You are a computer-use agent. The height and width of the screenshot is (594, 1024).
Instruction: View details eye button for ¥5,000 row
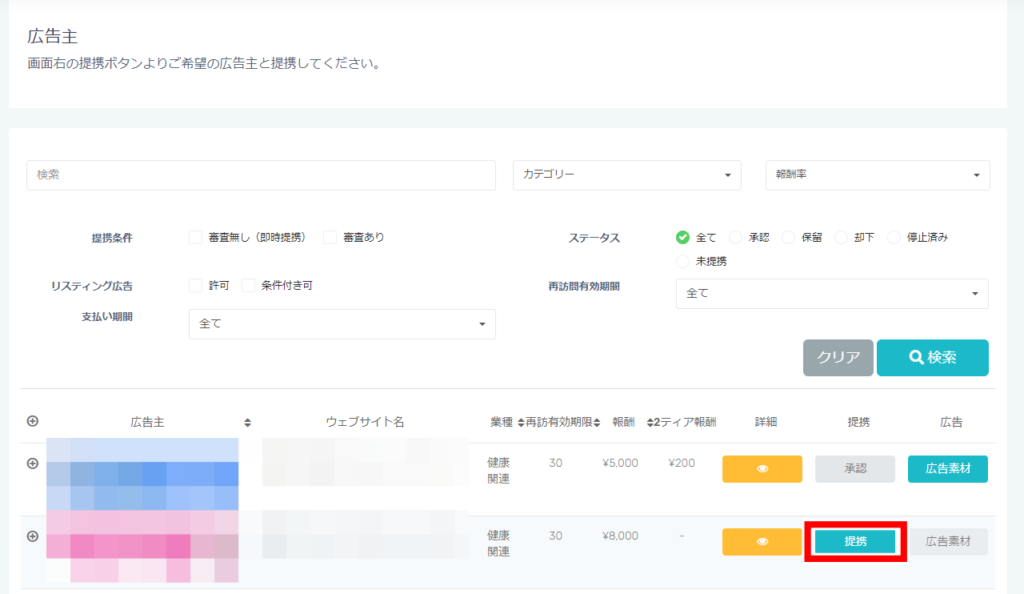(x=762, y=469)
